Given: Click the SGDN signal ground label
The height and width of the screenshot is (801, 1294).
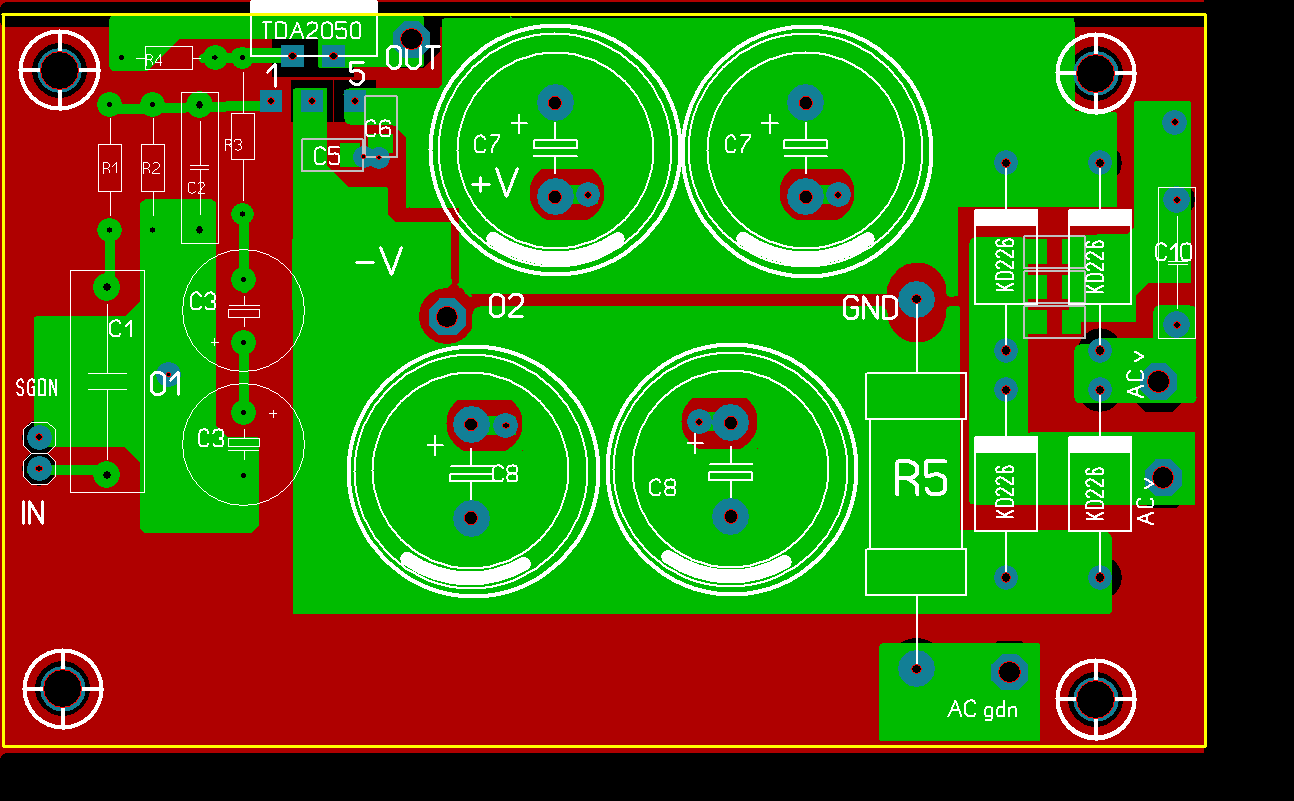Looking at the screenshot, I should (x=37, y=388).
